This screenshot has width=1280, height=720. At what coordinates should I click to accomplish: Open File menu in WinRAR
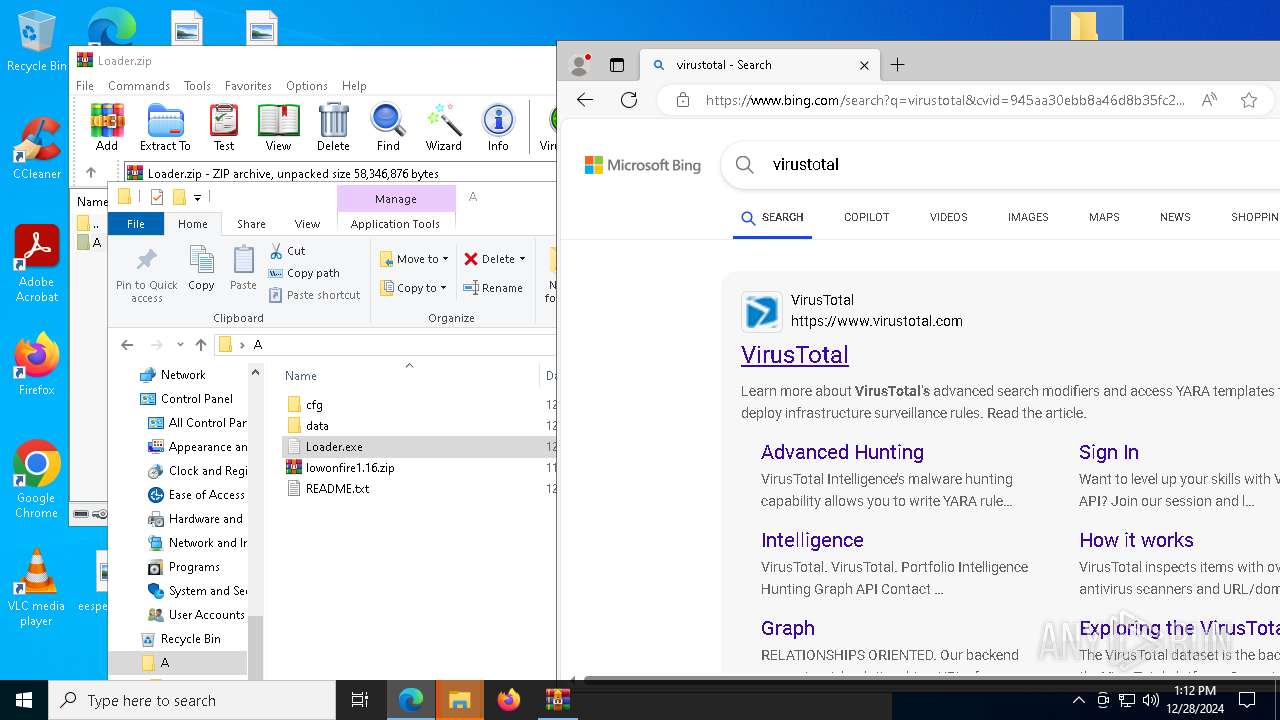(x=85, y=86)
